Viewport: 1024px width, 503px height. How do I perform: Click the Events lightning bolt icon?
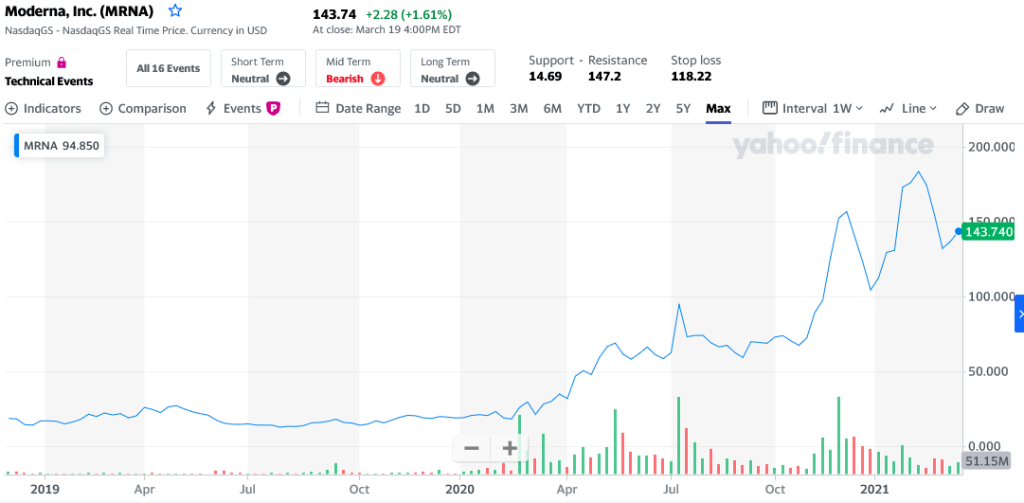[x=211, y=108]
